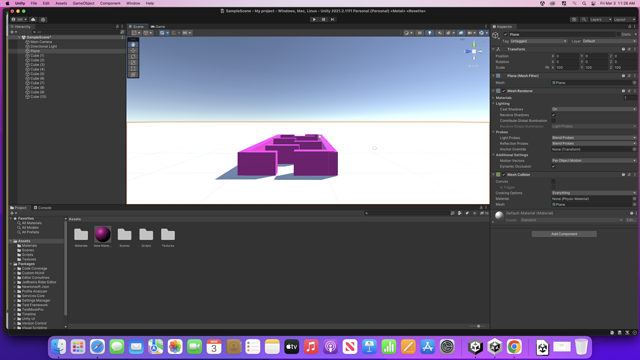Select the Move tool in Scene toolbar
The width and height of the screenshot is (640, 360).
point(133,51)
